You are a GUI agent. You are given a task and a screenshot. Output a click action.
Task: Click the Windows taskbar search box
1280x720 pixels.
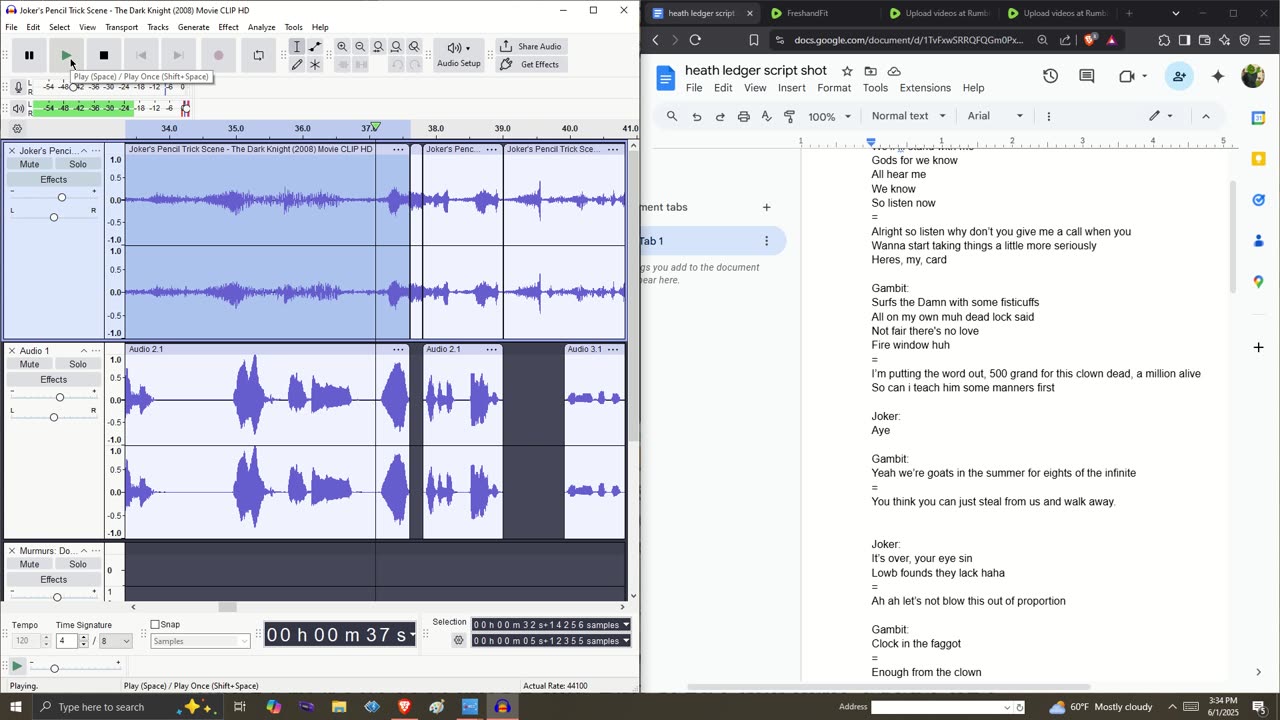[100, 707]
